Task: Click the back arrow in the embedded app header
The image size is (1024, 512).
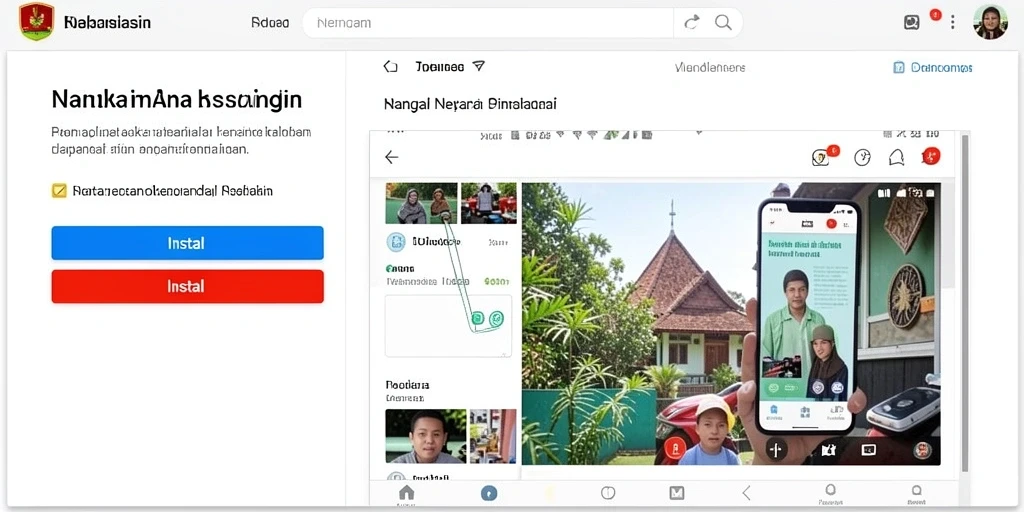Action: click(391, 157)
